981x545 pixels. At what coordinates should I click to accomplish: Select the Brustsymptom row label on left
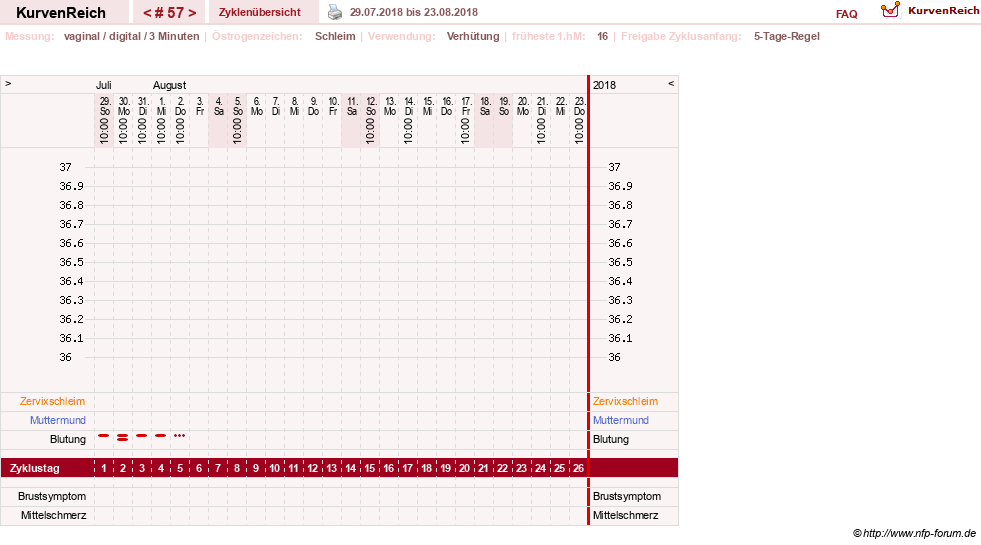click(x=52, y=496)
